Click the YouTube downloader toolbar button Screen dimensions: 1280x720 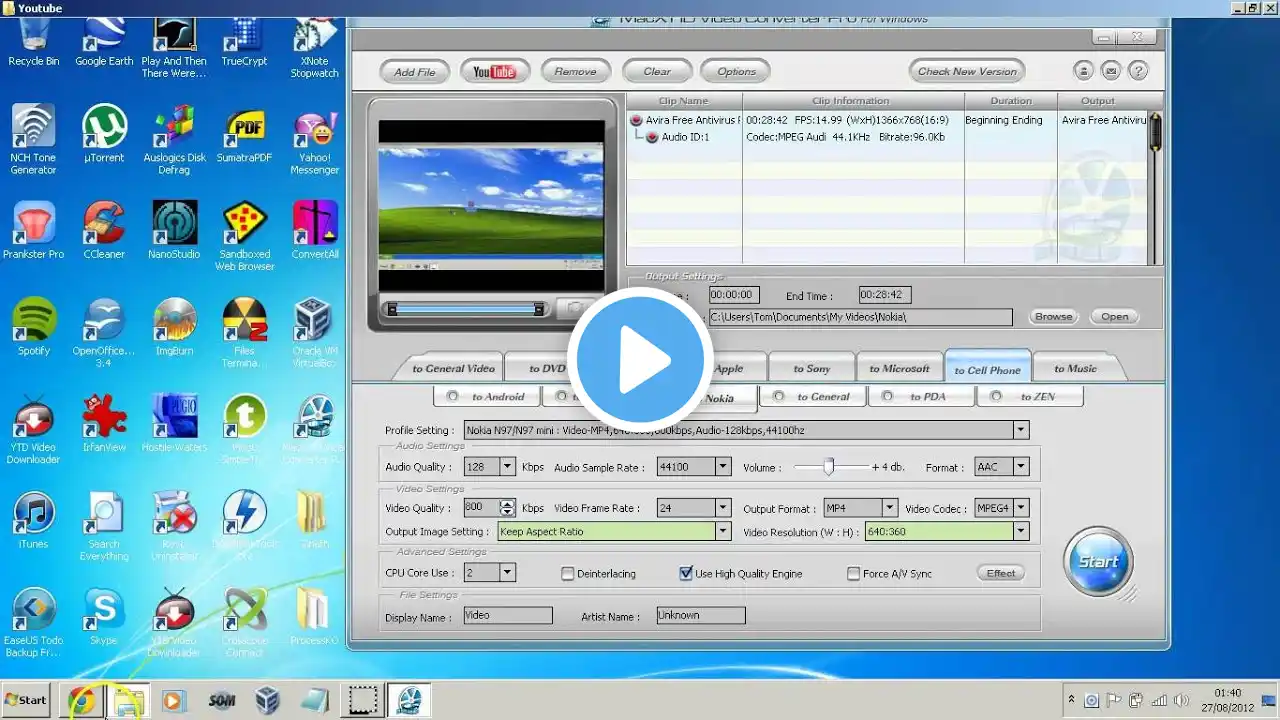(x=494, y=71)
